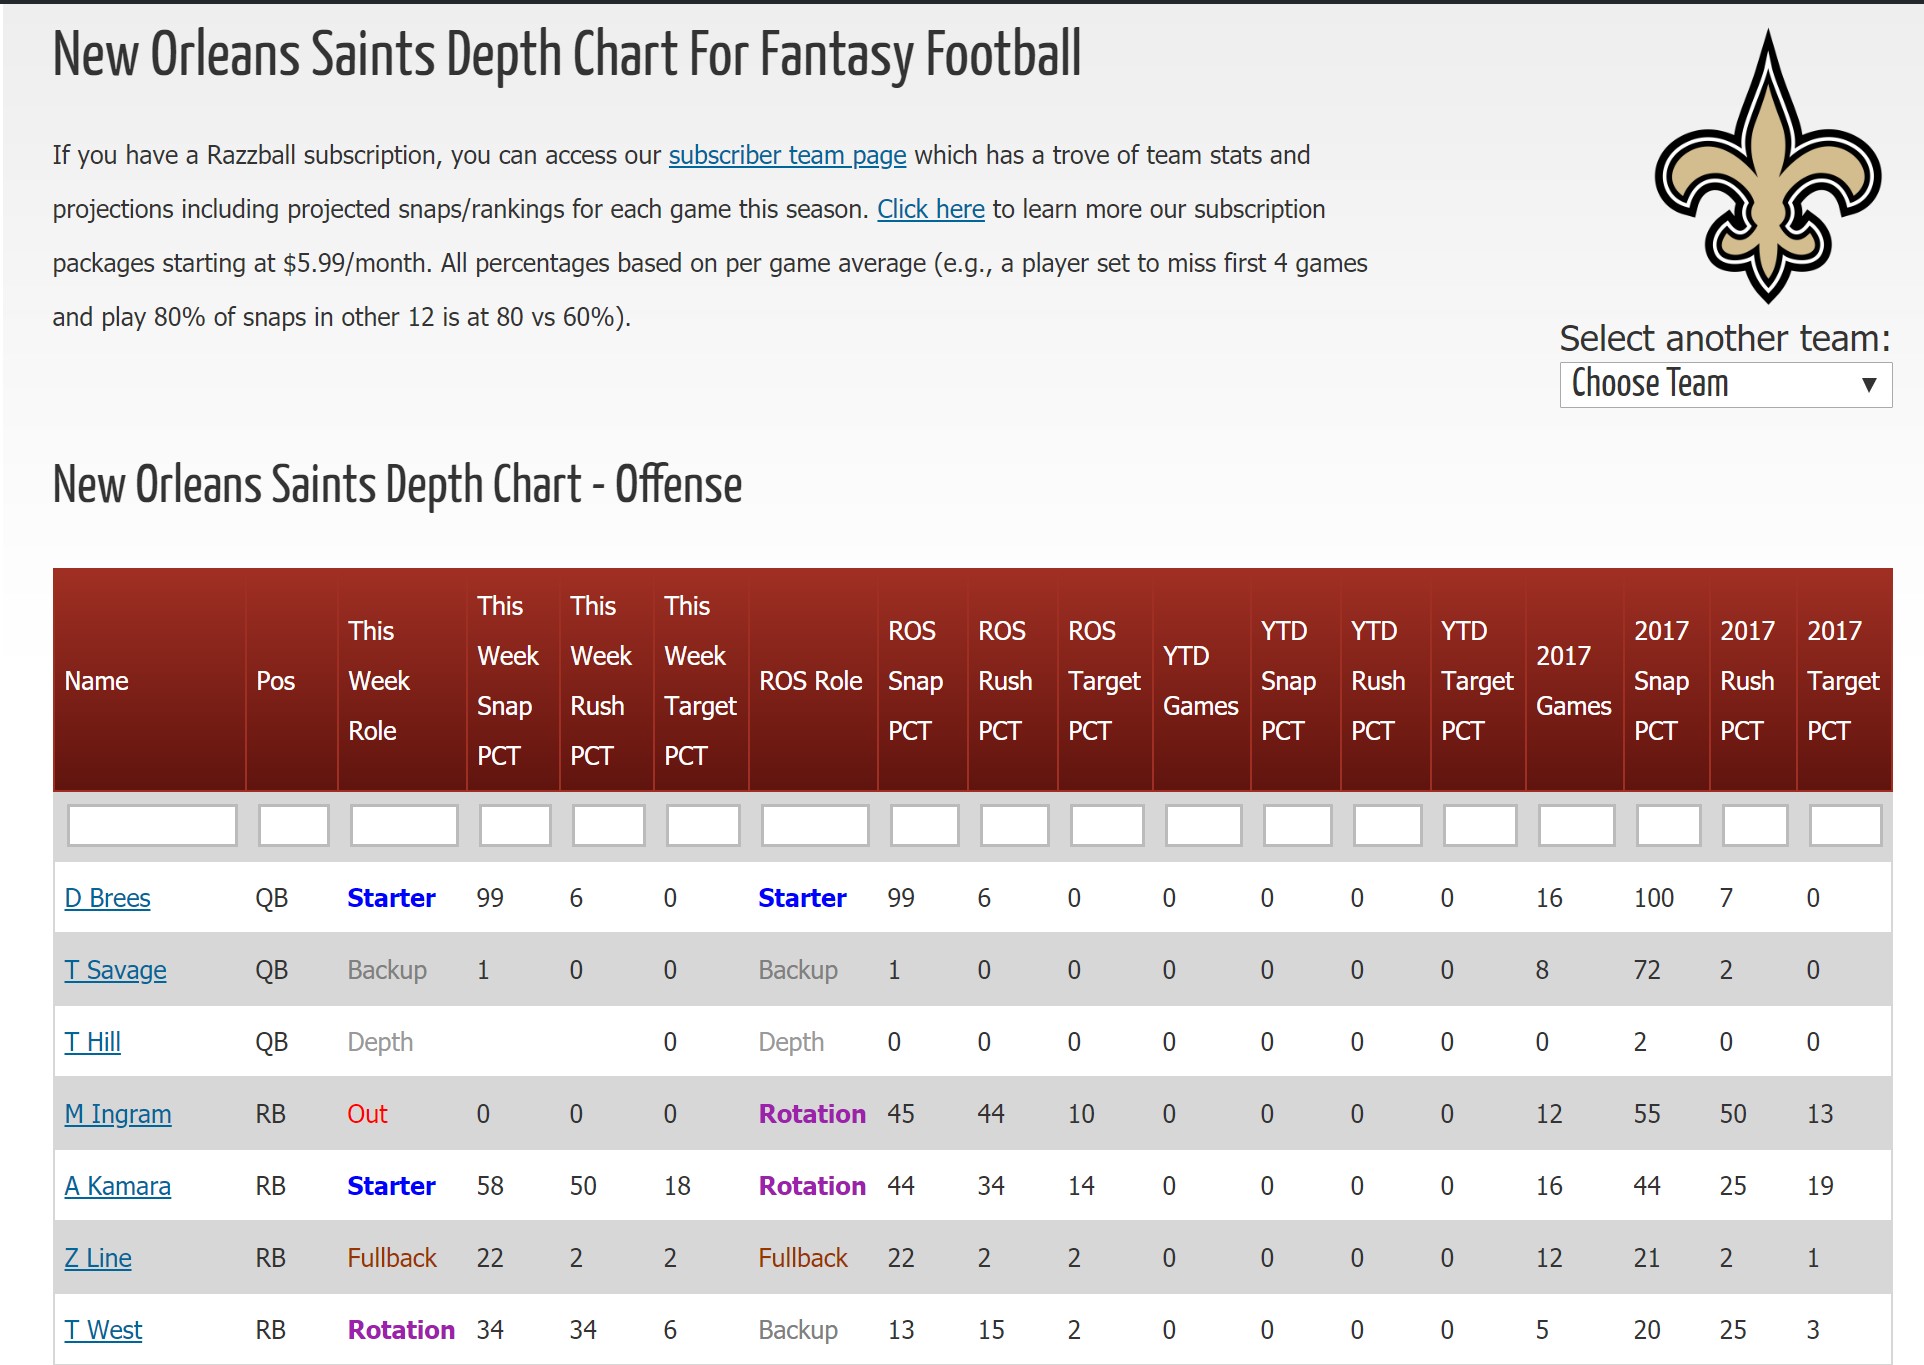The image size is (1924, 1365).
Task: Sort by 2017 Games column header
Action: [x=1573, y=681]
